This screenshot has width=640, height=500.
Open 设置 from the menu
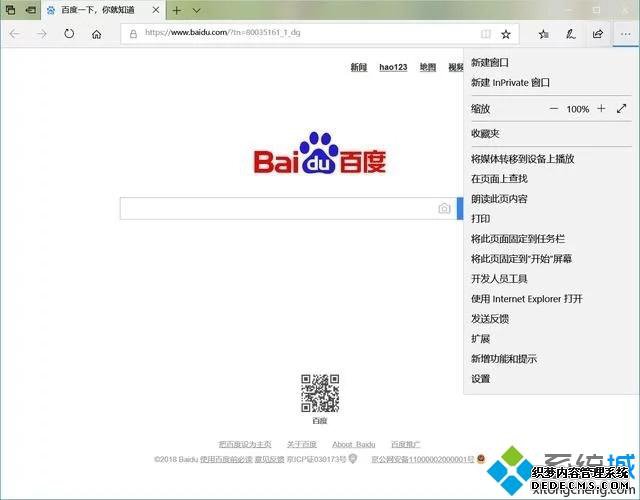pos(480,379)
